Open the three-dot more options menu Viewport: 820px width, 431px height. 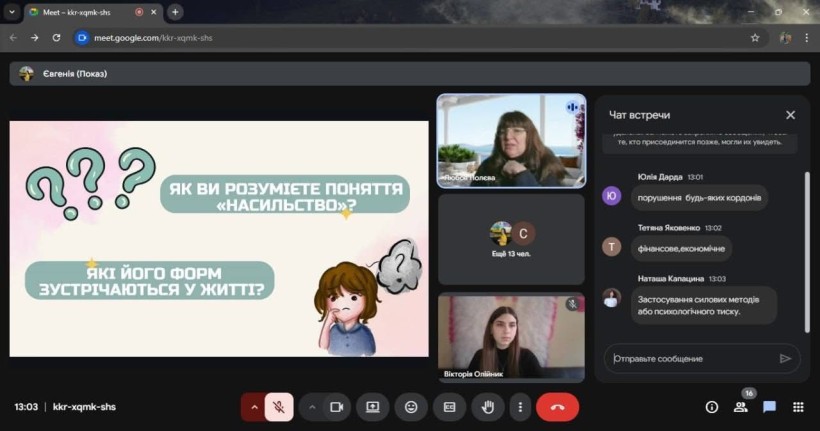(x=519, y=407)
